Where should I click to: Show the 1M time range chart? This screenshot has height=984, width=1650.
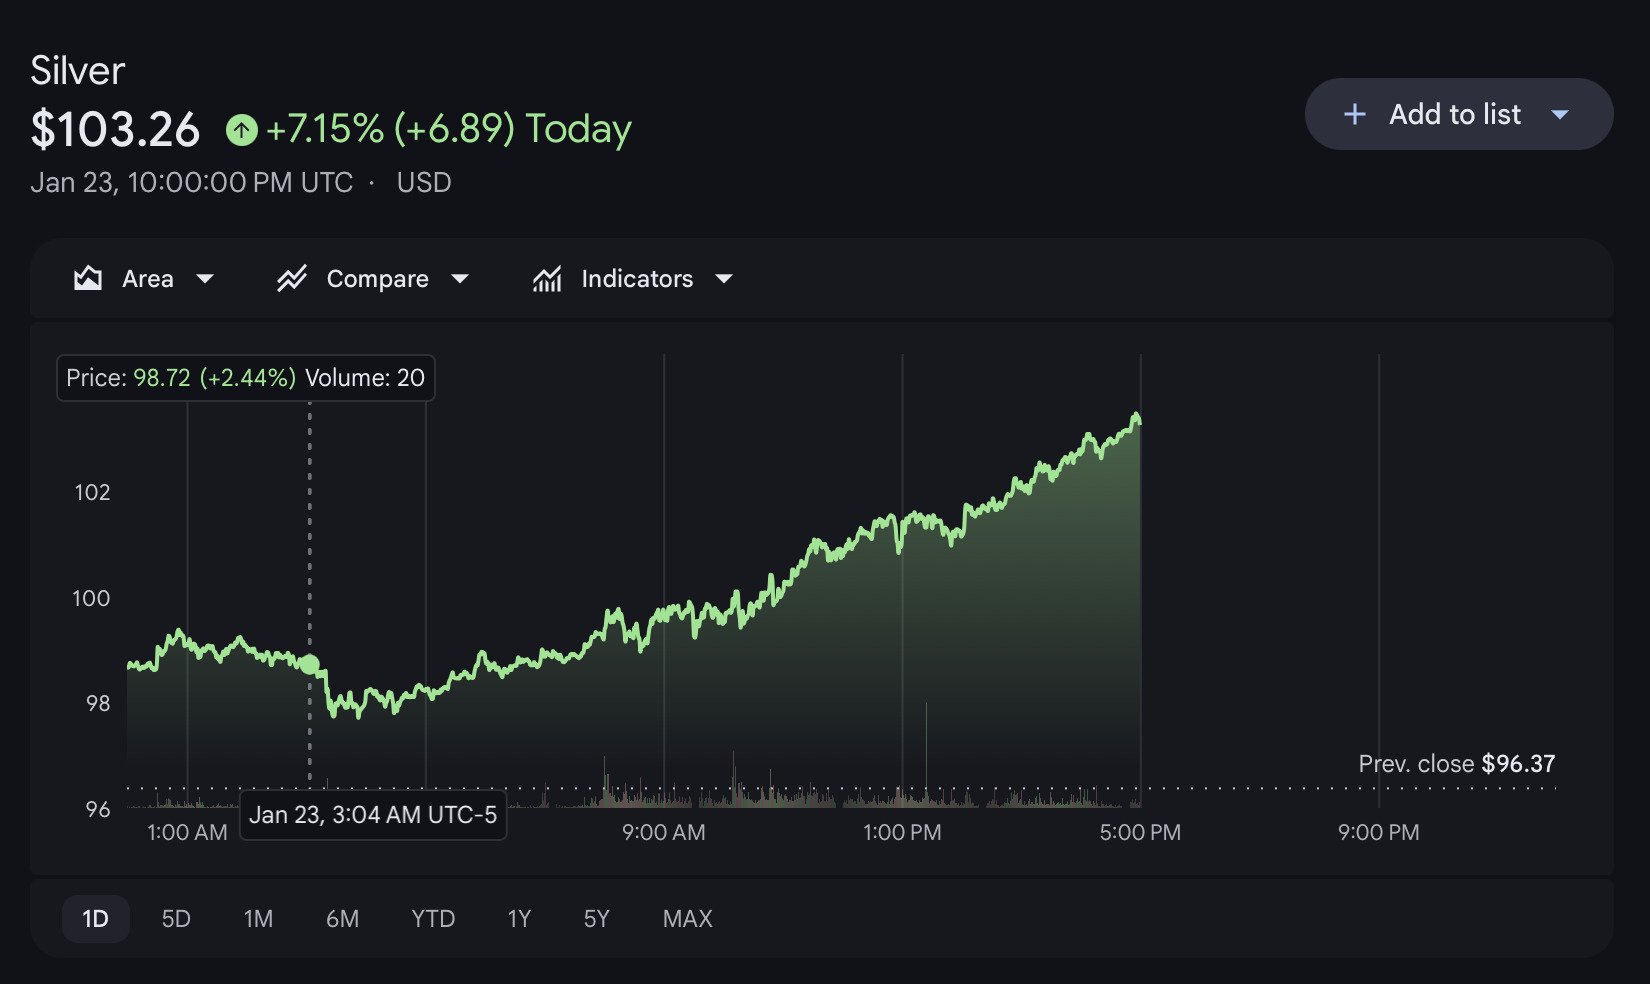[258, 919]
